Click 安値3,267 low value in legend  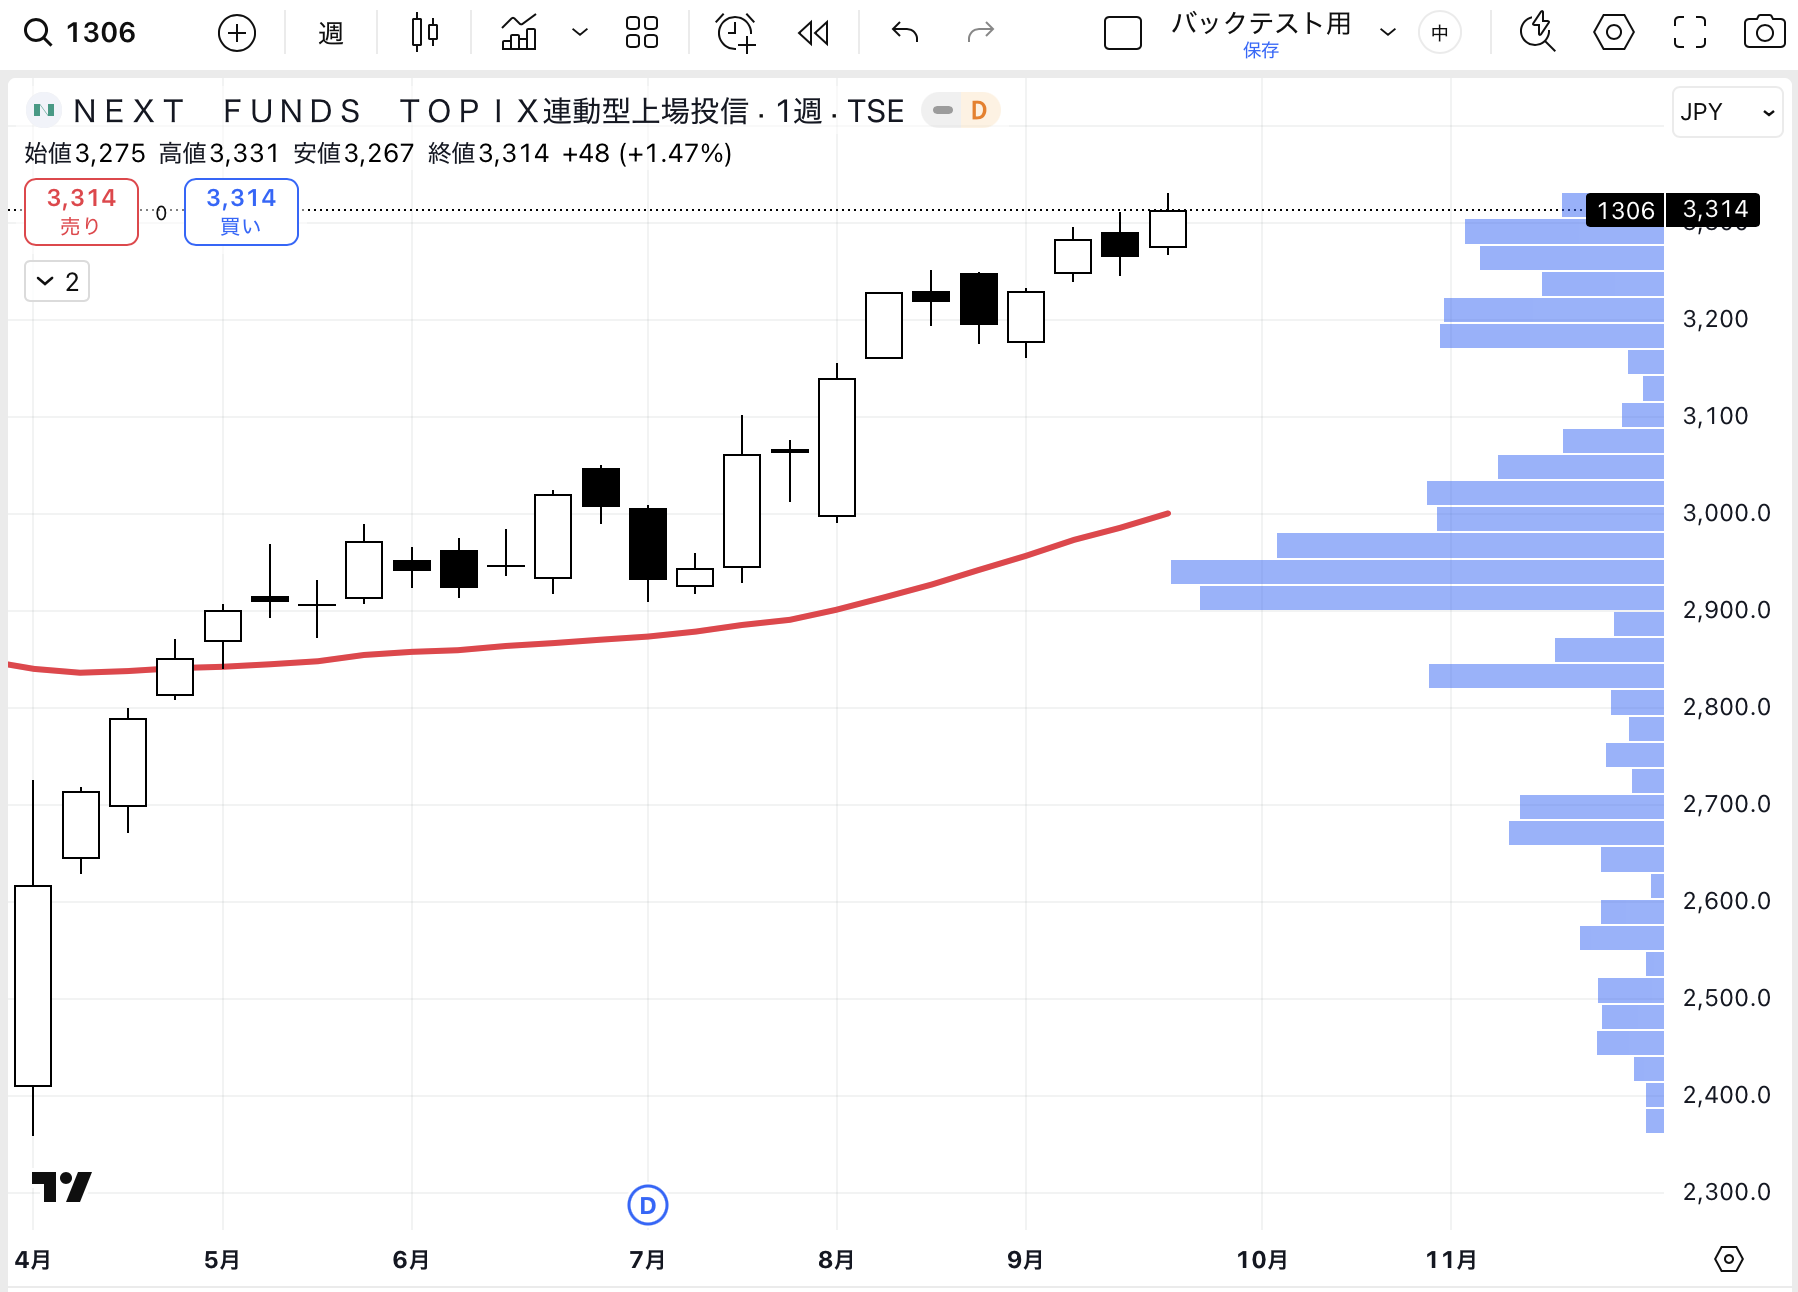(x=354, y=153)
